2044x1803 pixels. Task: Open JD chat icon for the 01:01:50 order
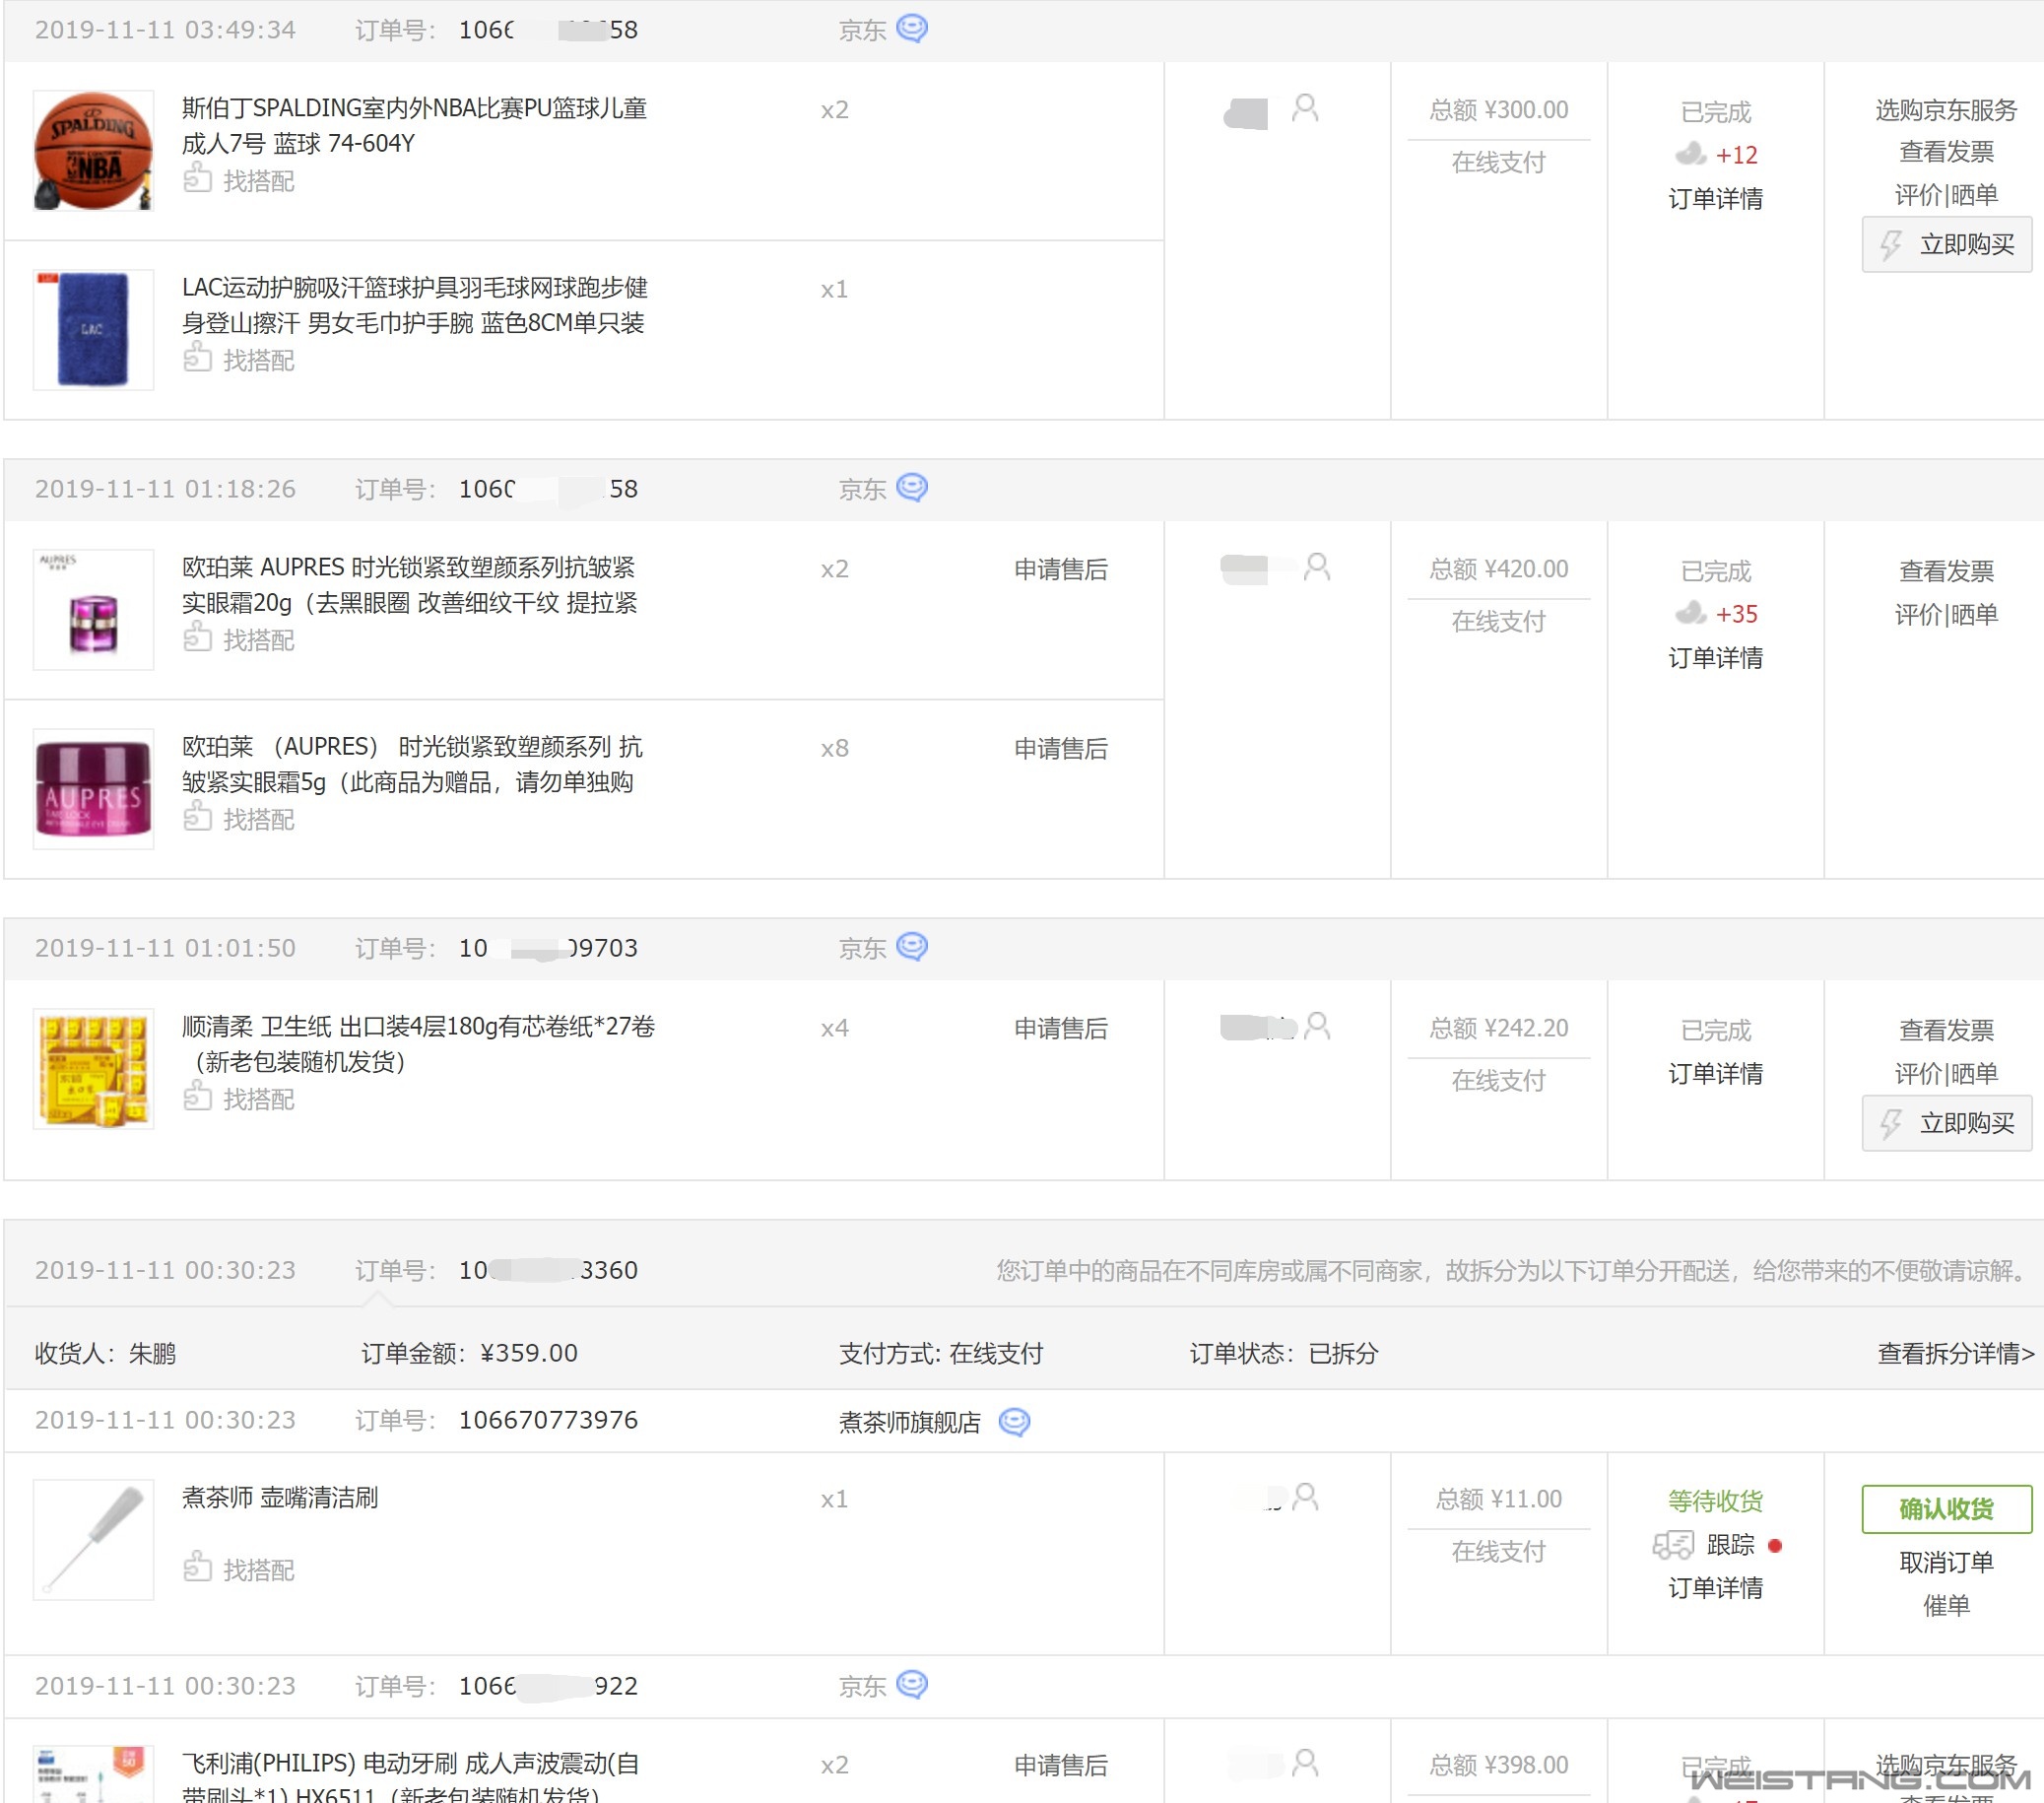[911, 946]
